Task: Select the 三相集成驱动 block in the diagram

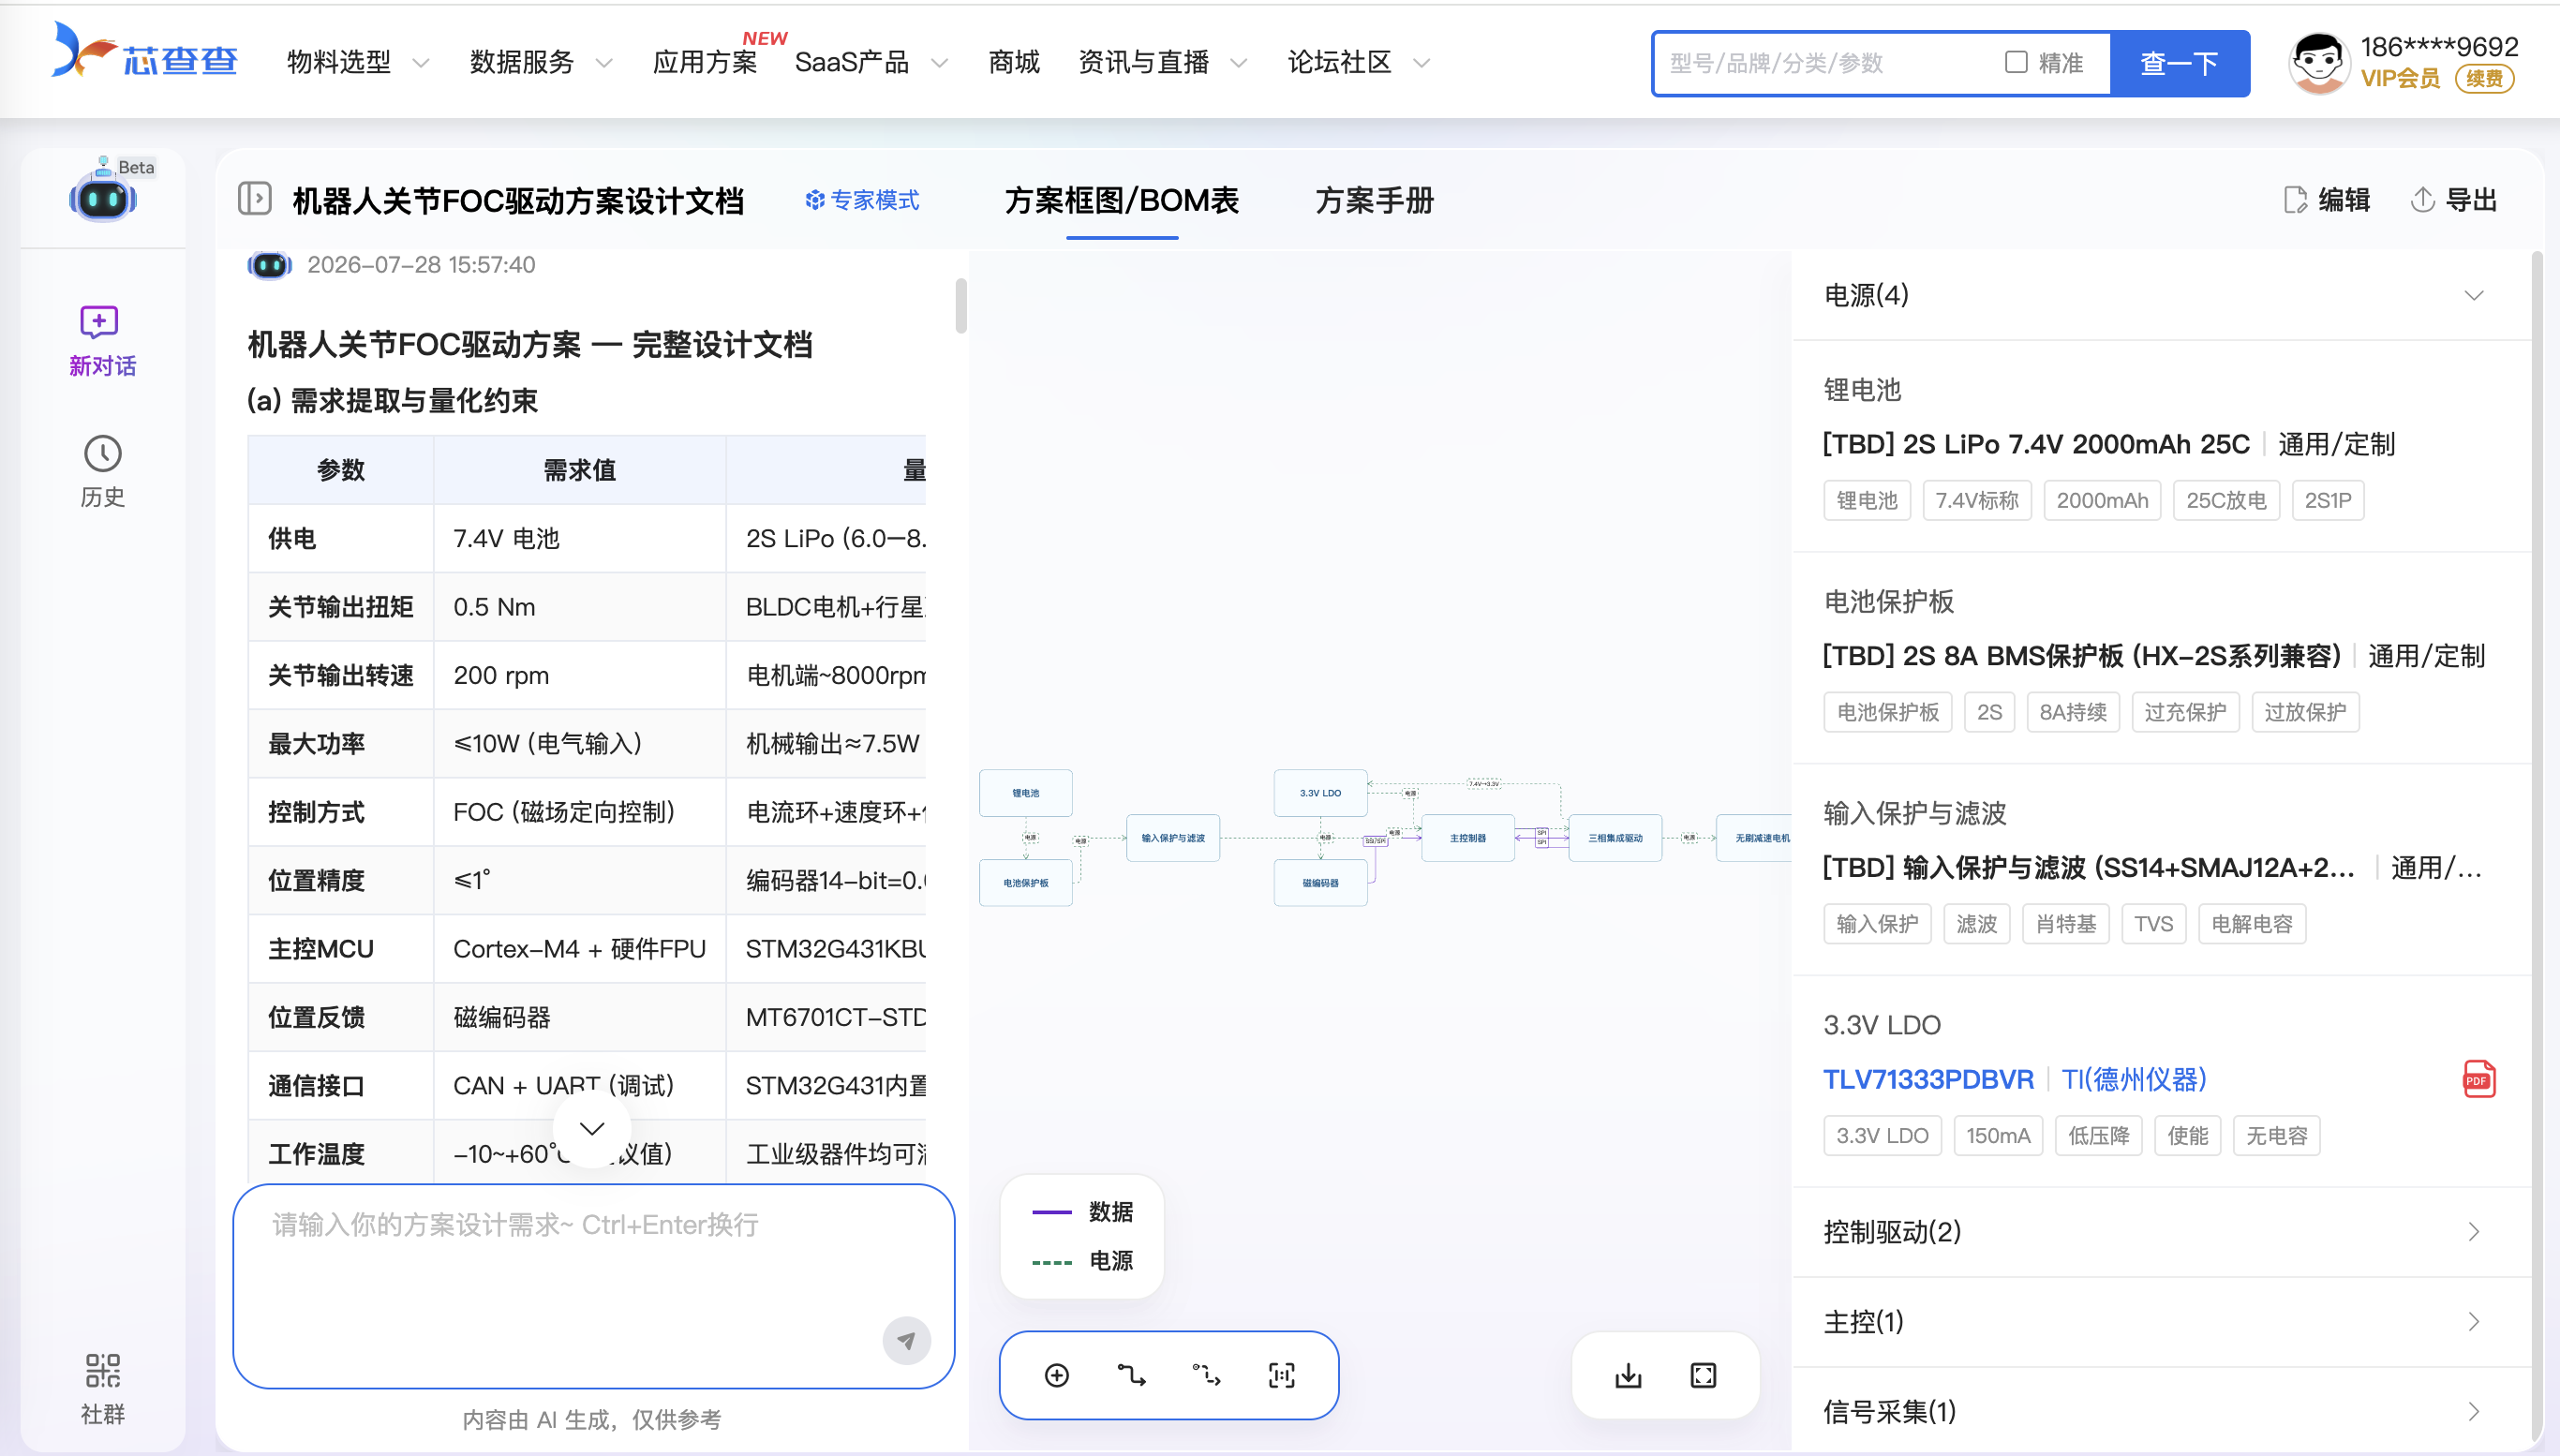Action: [1615, 838]
